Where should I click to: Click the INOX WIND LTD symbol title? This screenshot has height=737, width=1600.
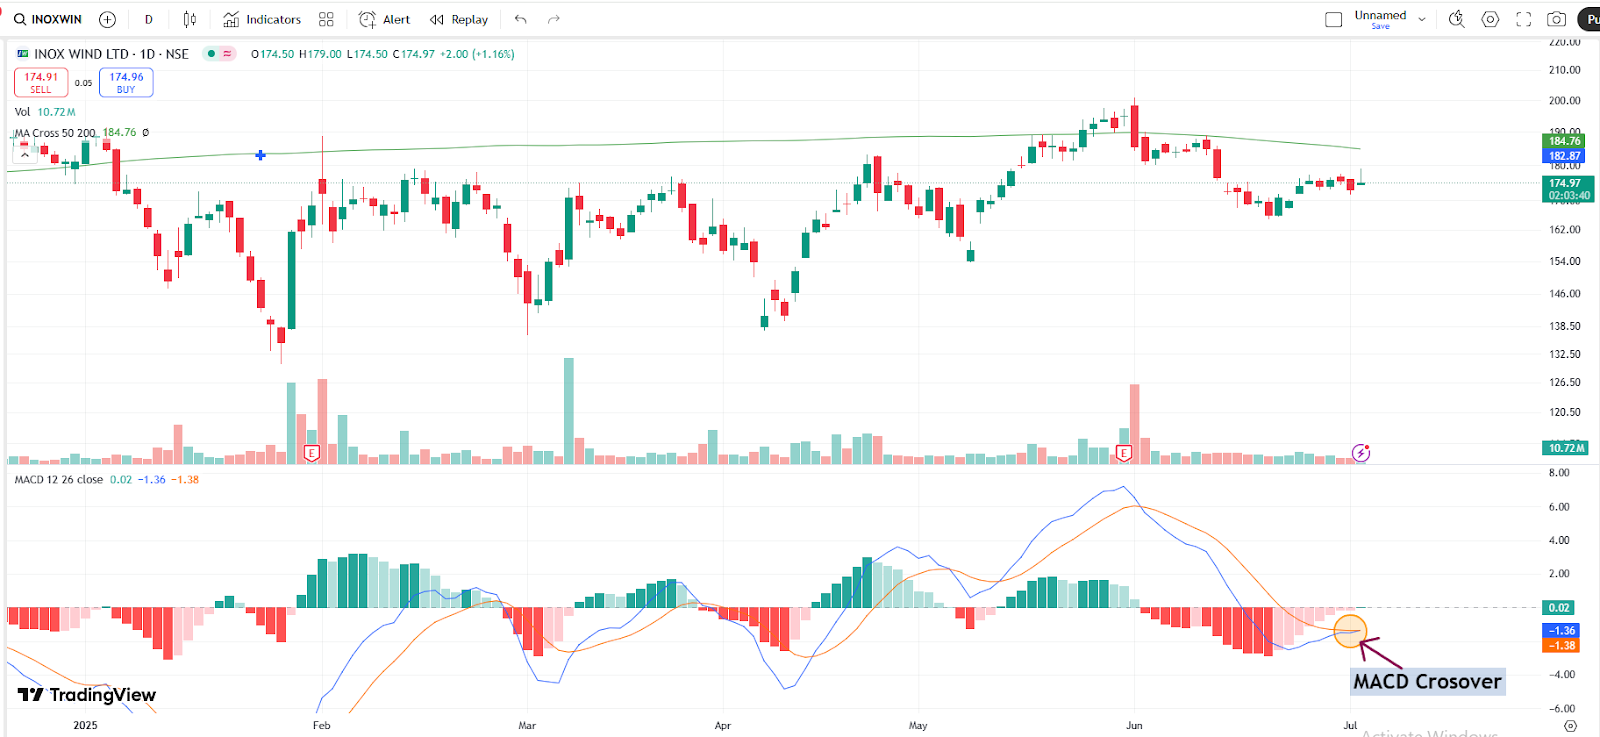point(82,54)
